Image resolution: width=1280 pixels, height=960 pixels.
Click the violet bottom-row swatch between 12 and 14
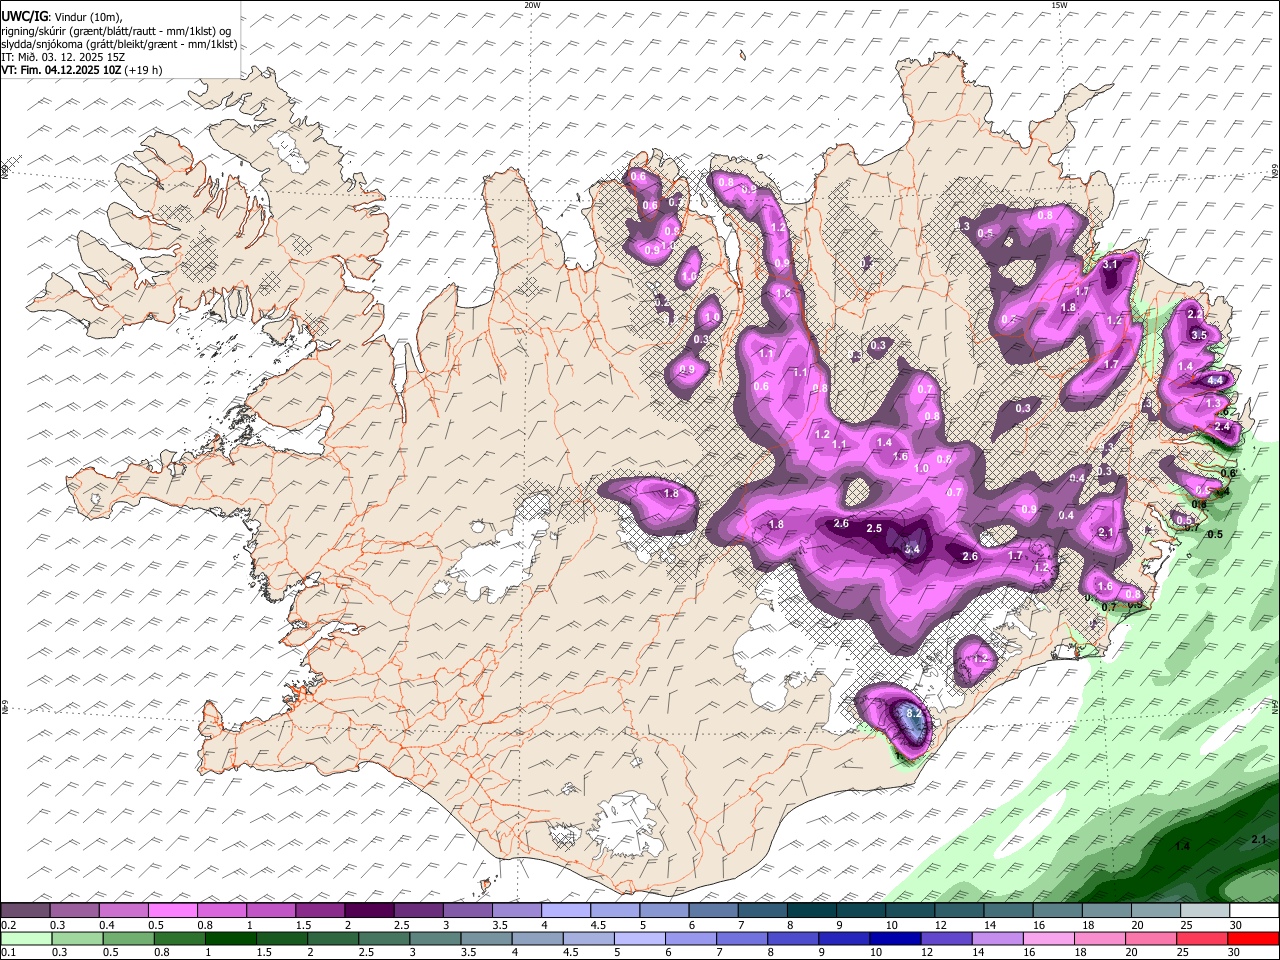click(x=946, y=938)
